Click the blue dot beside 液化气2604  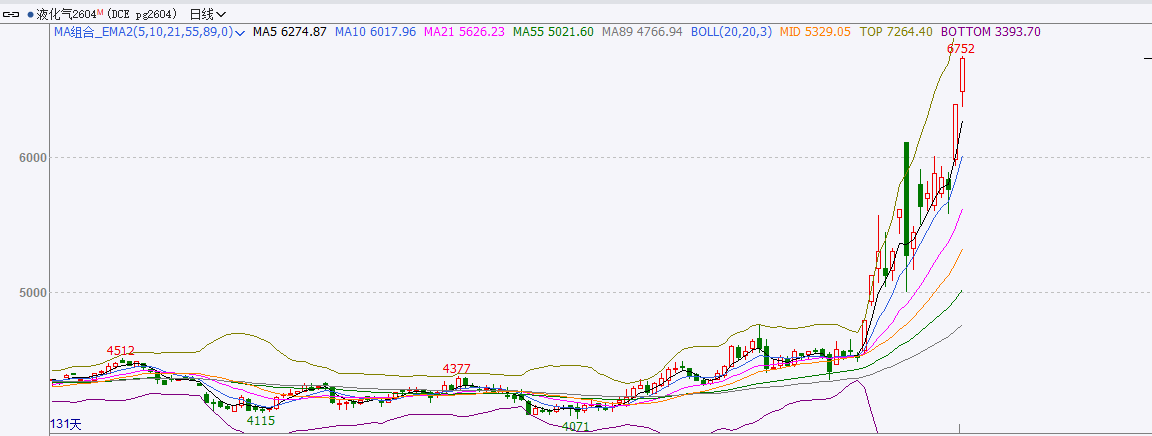point(30,14)
